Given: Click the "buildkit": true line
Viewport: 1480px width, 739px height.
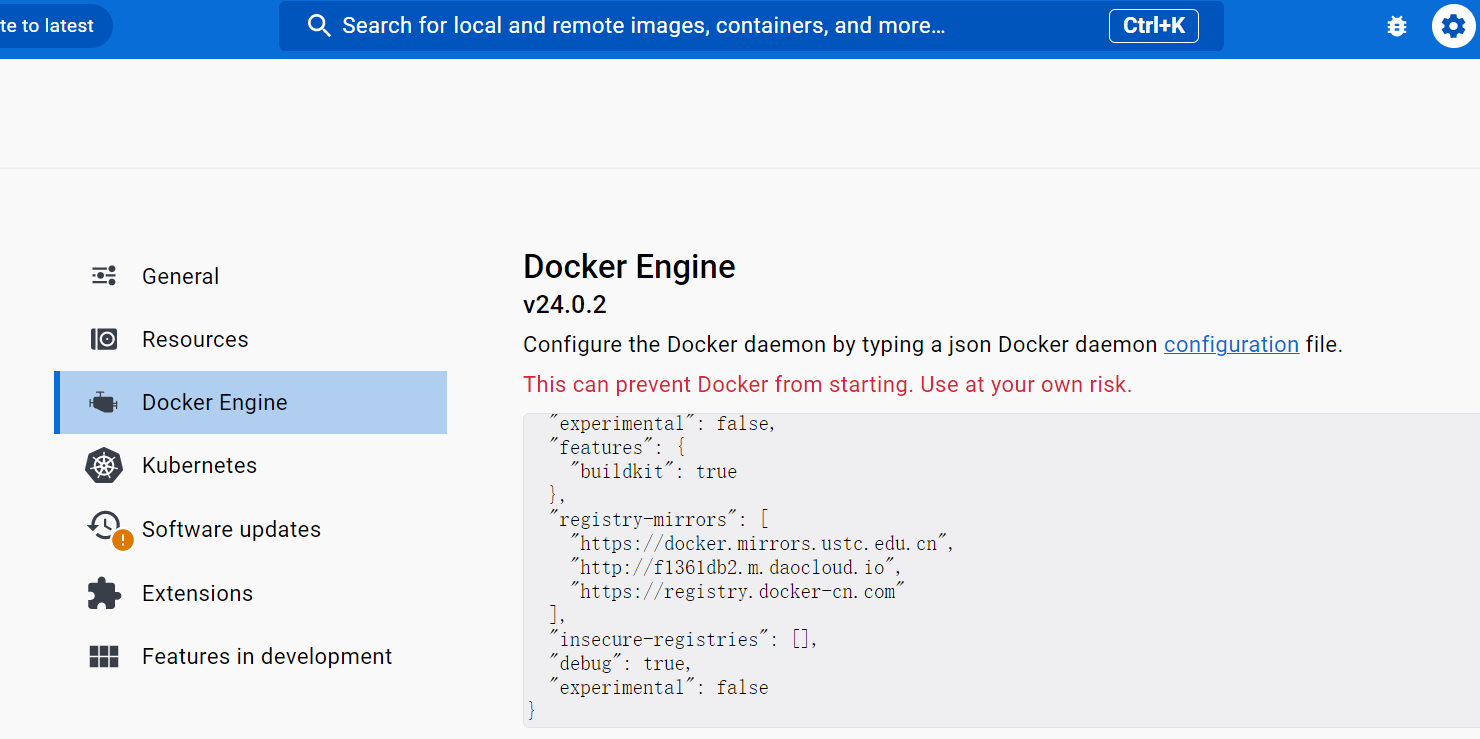Looking at the screenshot, I should click(653, 472).
